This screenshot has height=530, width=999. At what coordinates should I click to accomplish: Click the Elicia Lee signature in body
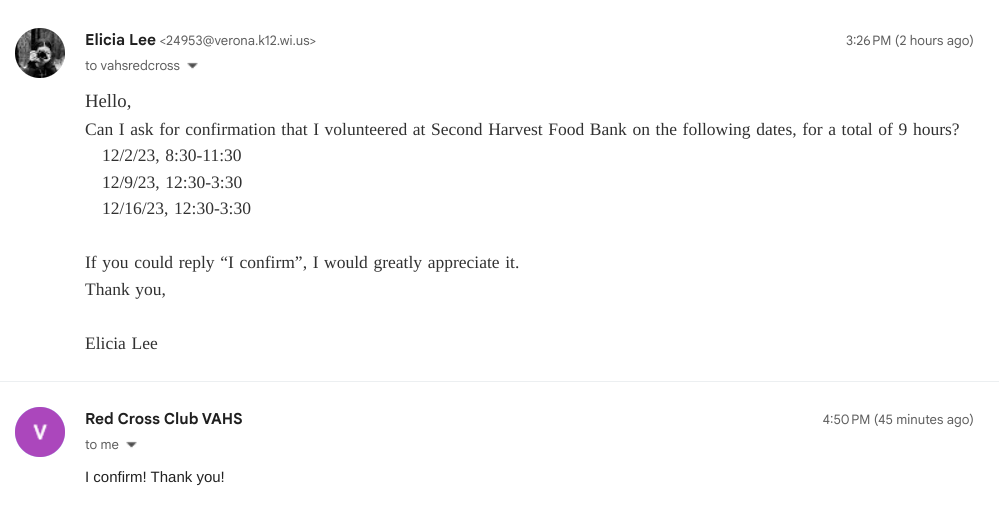[x=121, y=343]
